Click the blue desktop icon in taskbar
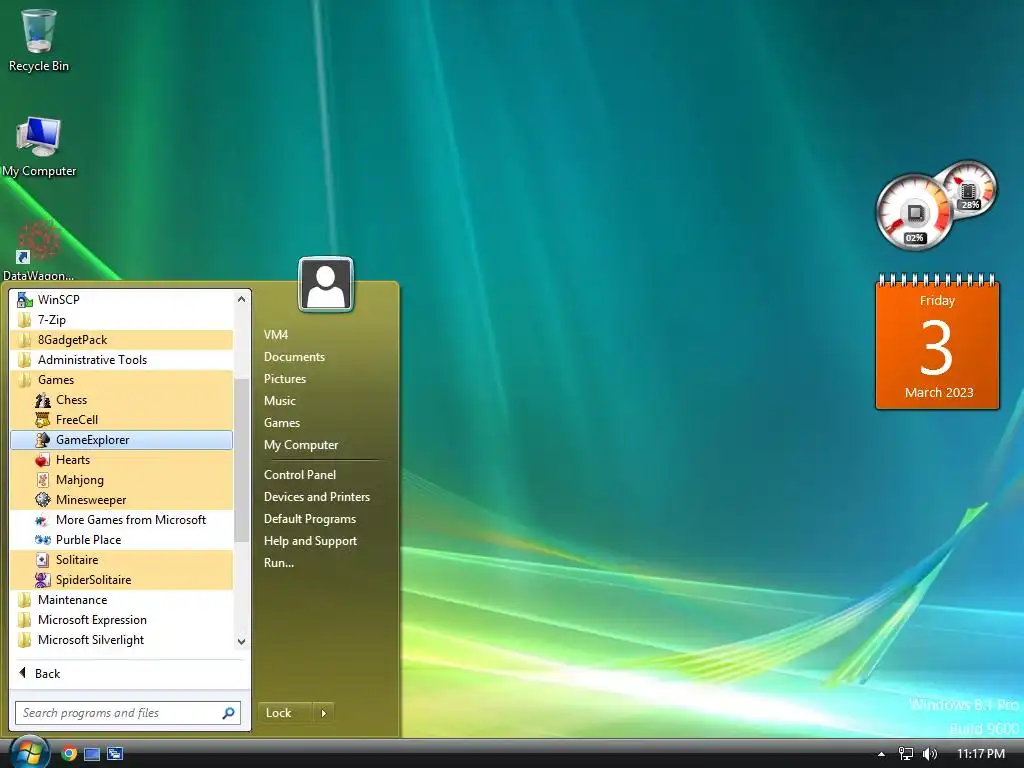The image size is (1024, 768). (x=92, y=754)
